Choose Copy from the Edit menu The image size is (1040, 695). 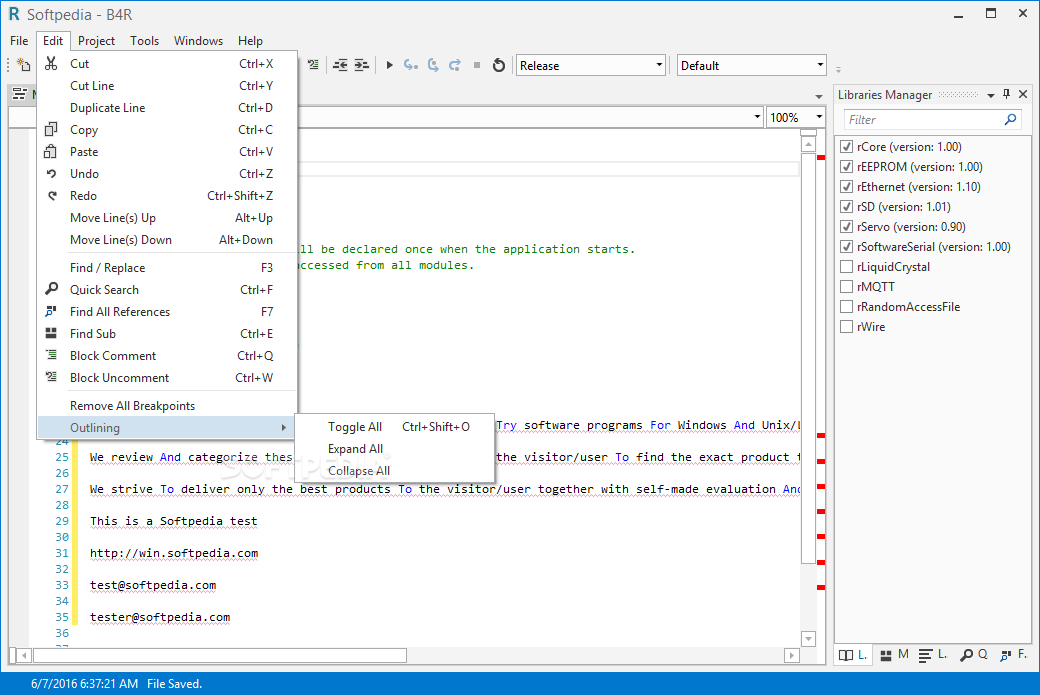(x=167, y=129)
